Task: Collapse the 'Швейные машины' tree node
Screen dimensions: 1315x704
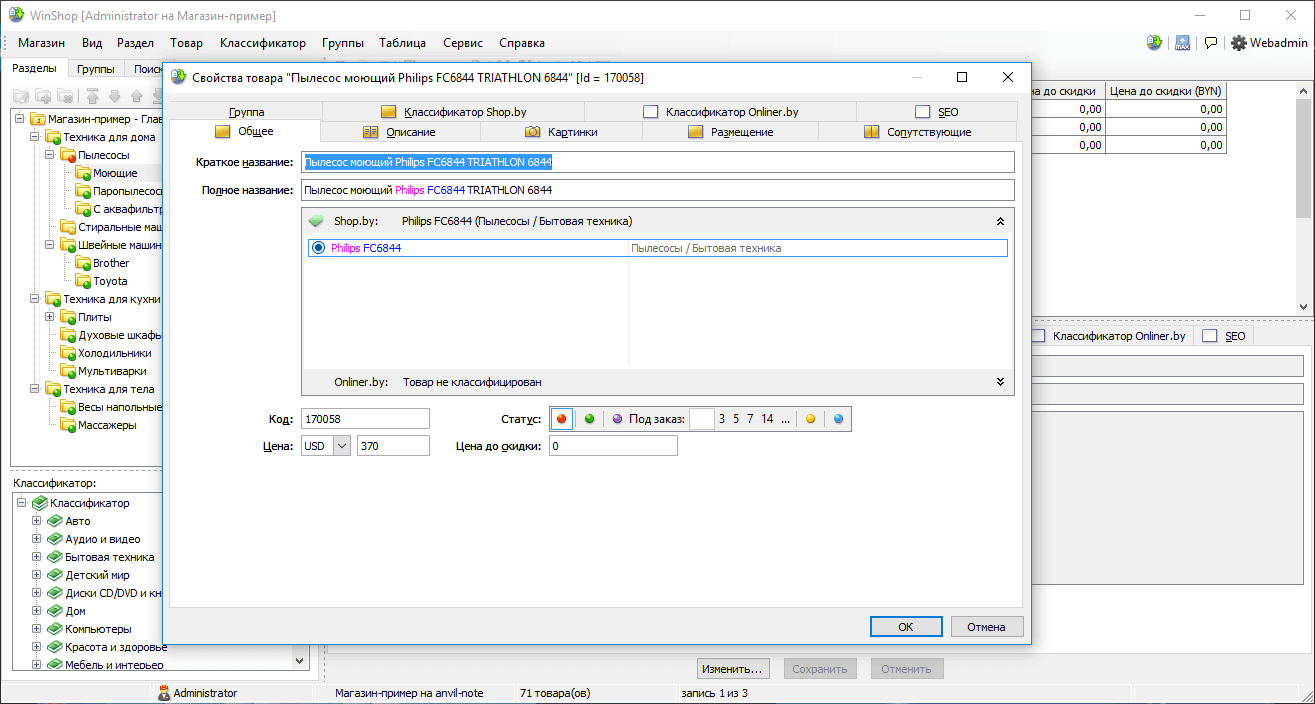Action: click(50, 245)
